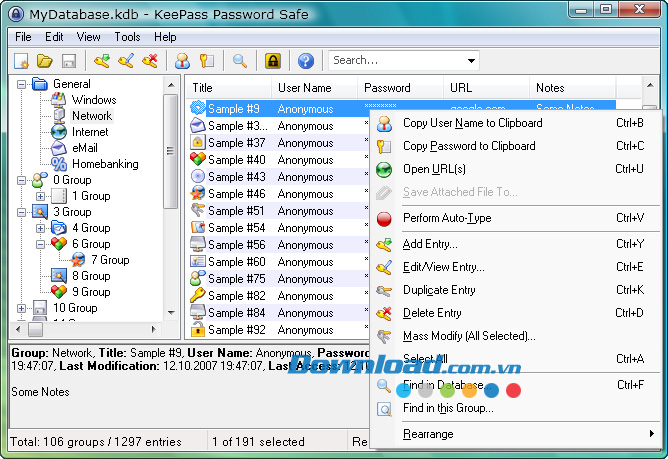
Task: Choose Edit/View Entry... in context menu
Action: click(515, 267)
